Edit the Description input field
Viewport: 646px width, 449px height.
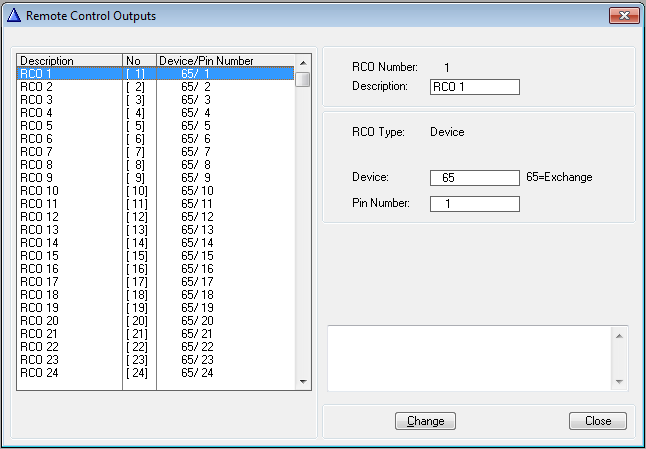click(x=475, y=87)
